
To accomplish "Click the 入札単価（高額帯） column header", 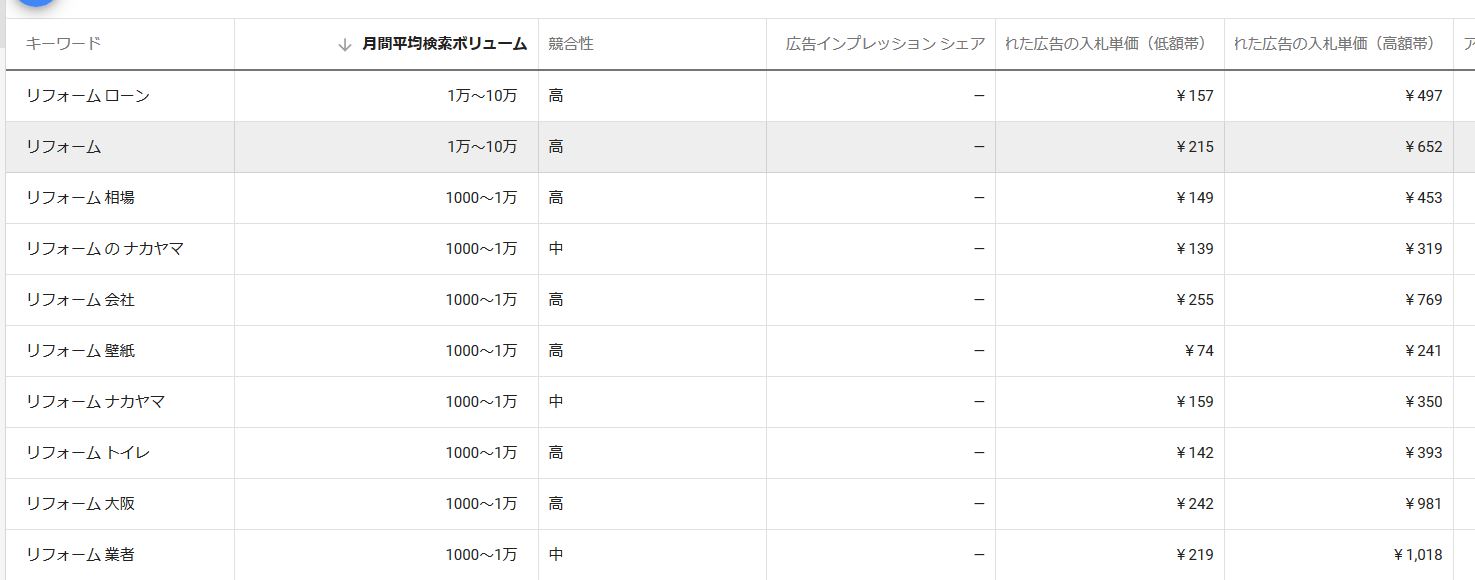I will 1334,44.
